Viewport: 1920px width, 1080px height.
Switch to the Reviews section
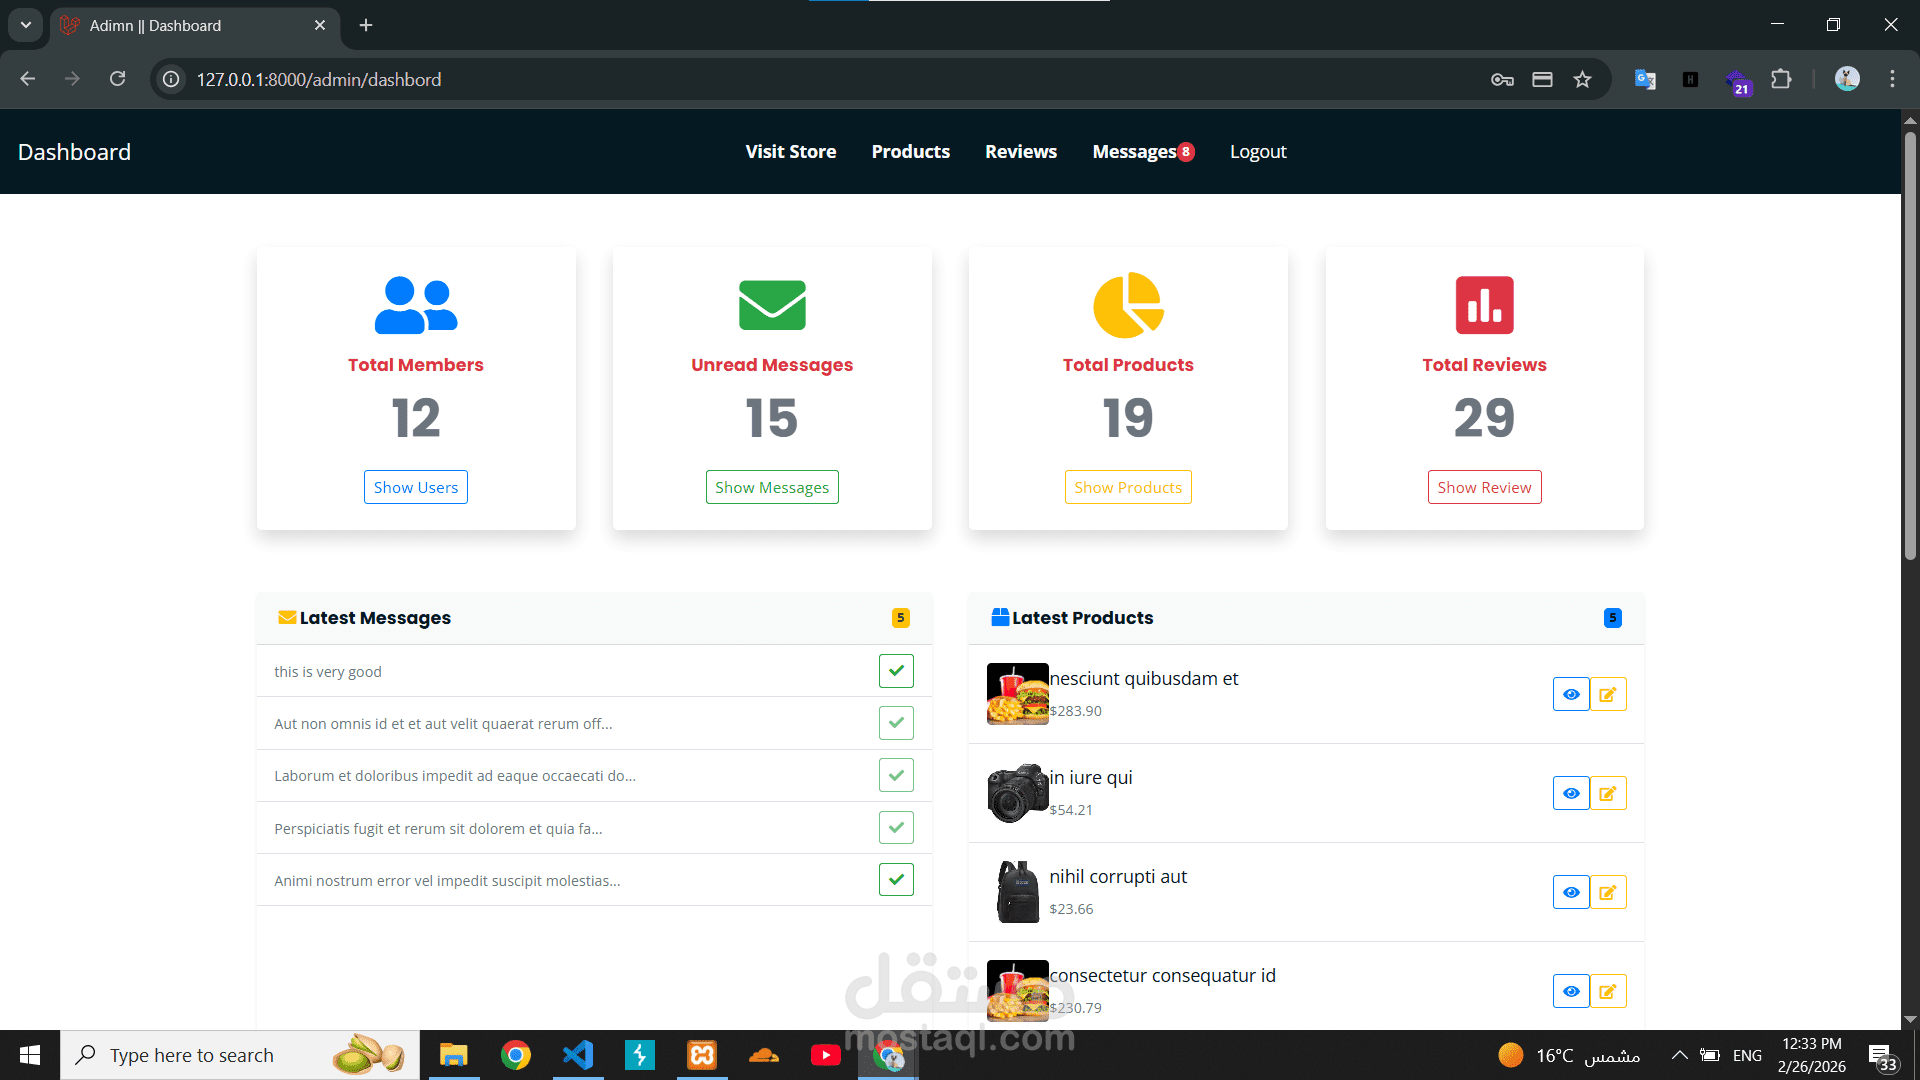[1020, 151]
